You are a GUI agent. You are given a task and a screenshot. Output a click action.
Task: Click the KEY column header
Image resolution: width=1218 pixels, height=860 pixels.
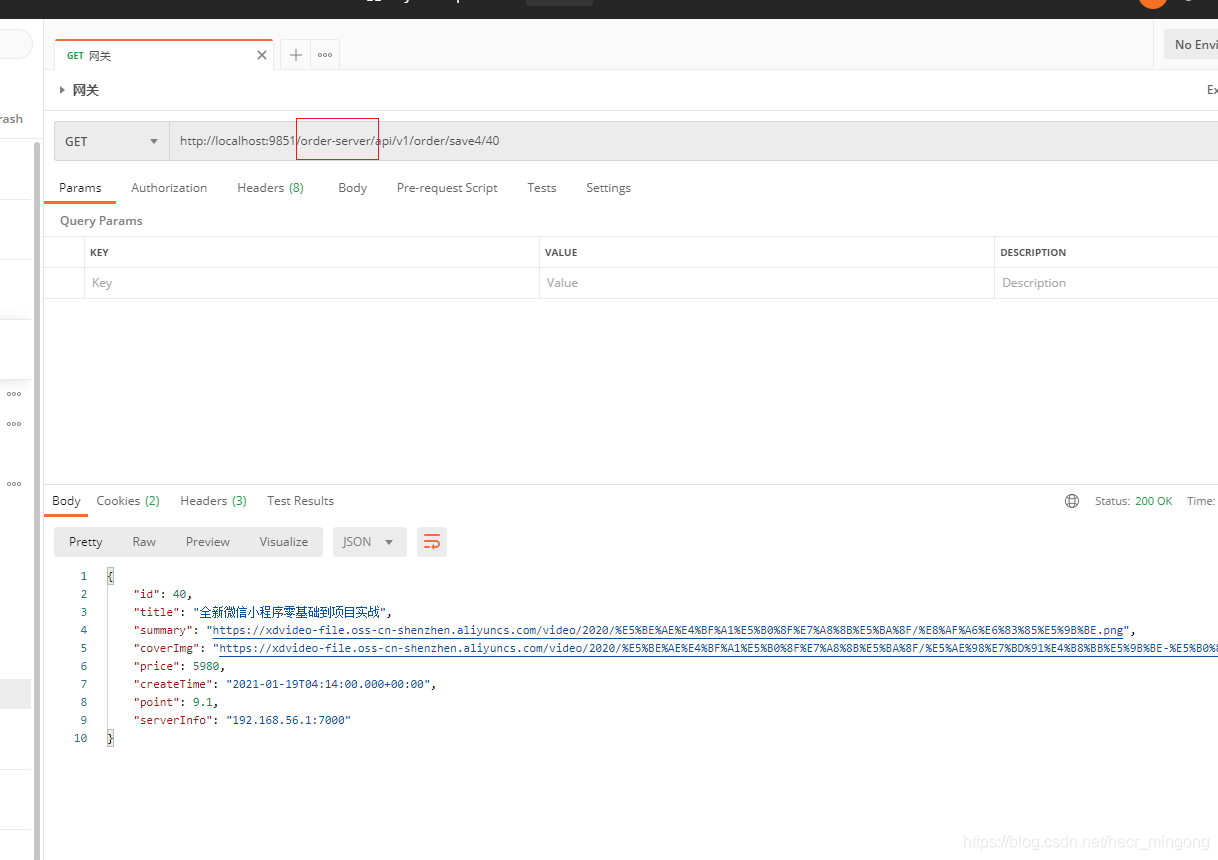click(99, 253)
